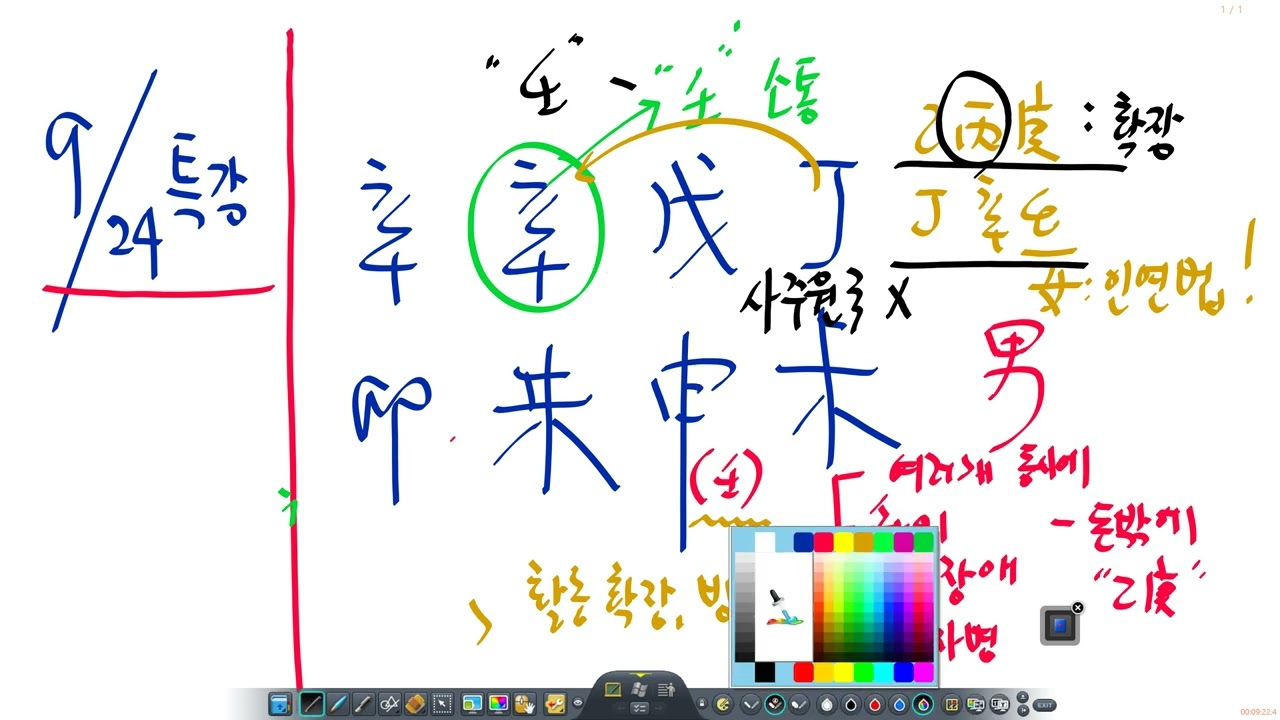Open the checklist menu below mode tabs

[639, 708]
